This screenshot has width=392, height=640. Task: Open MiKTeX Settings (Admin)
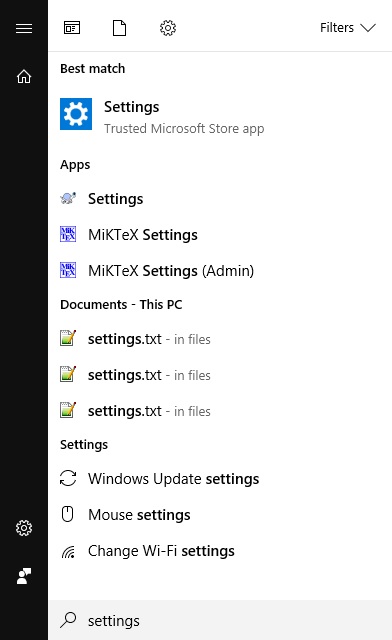(x=220, y=271)
